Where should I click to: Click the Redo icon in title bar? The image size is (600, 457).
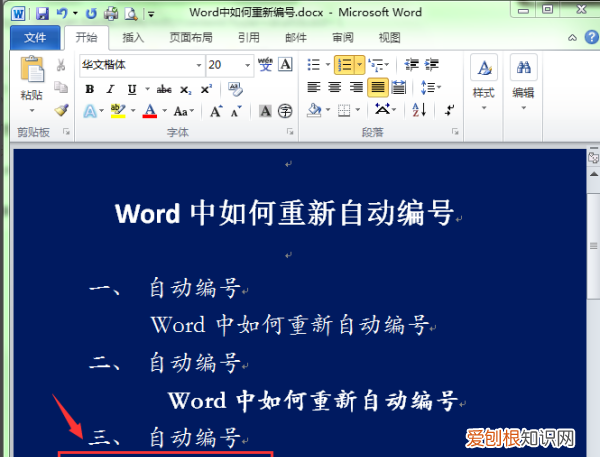[x=91, y=14]
